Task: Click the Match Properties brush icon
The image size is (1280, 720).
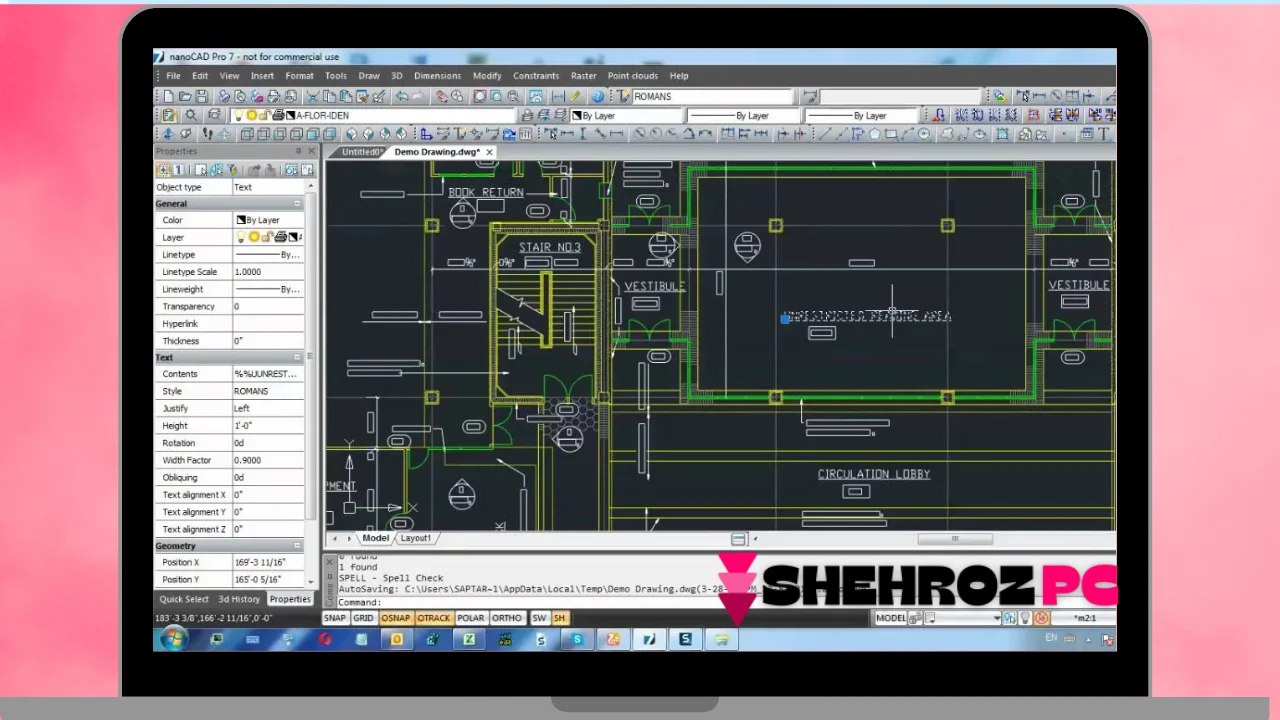Action: (379, 96)
